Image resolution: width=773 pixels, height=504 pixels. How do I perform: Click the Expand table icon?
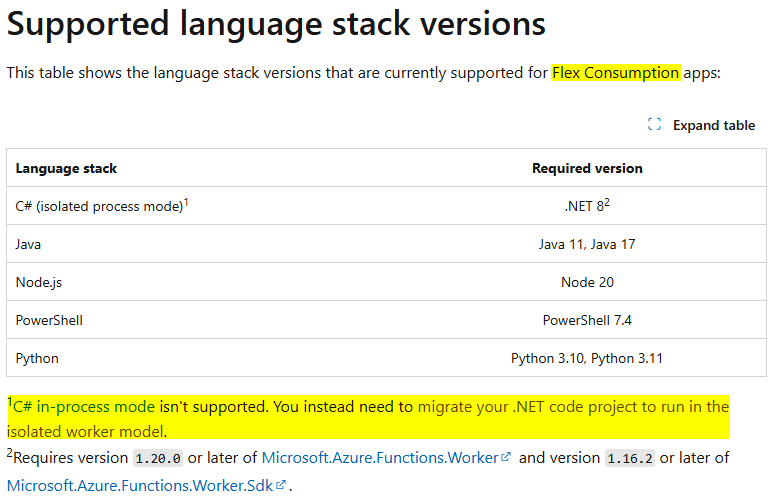(655, 125)
